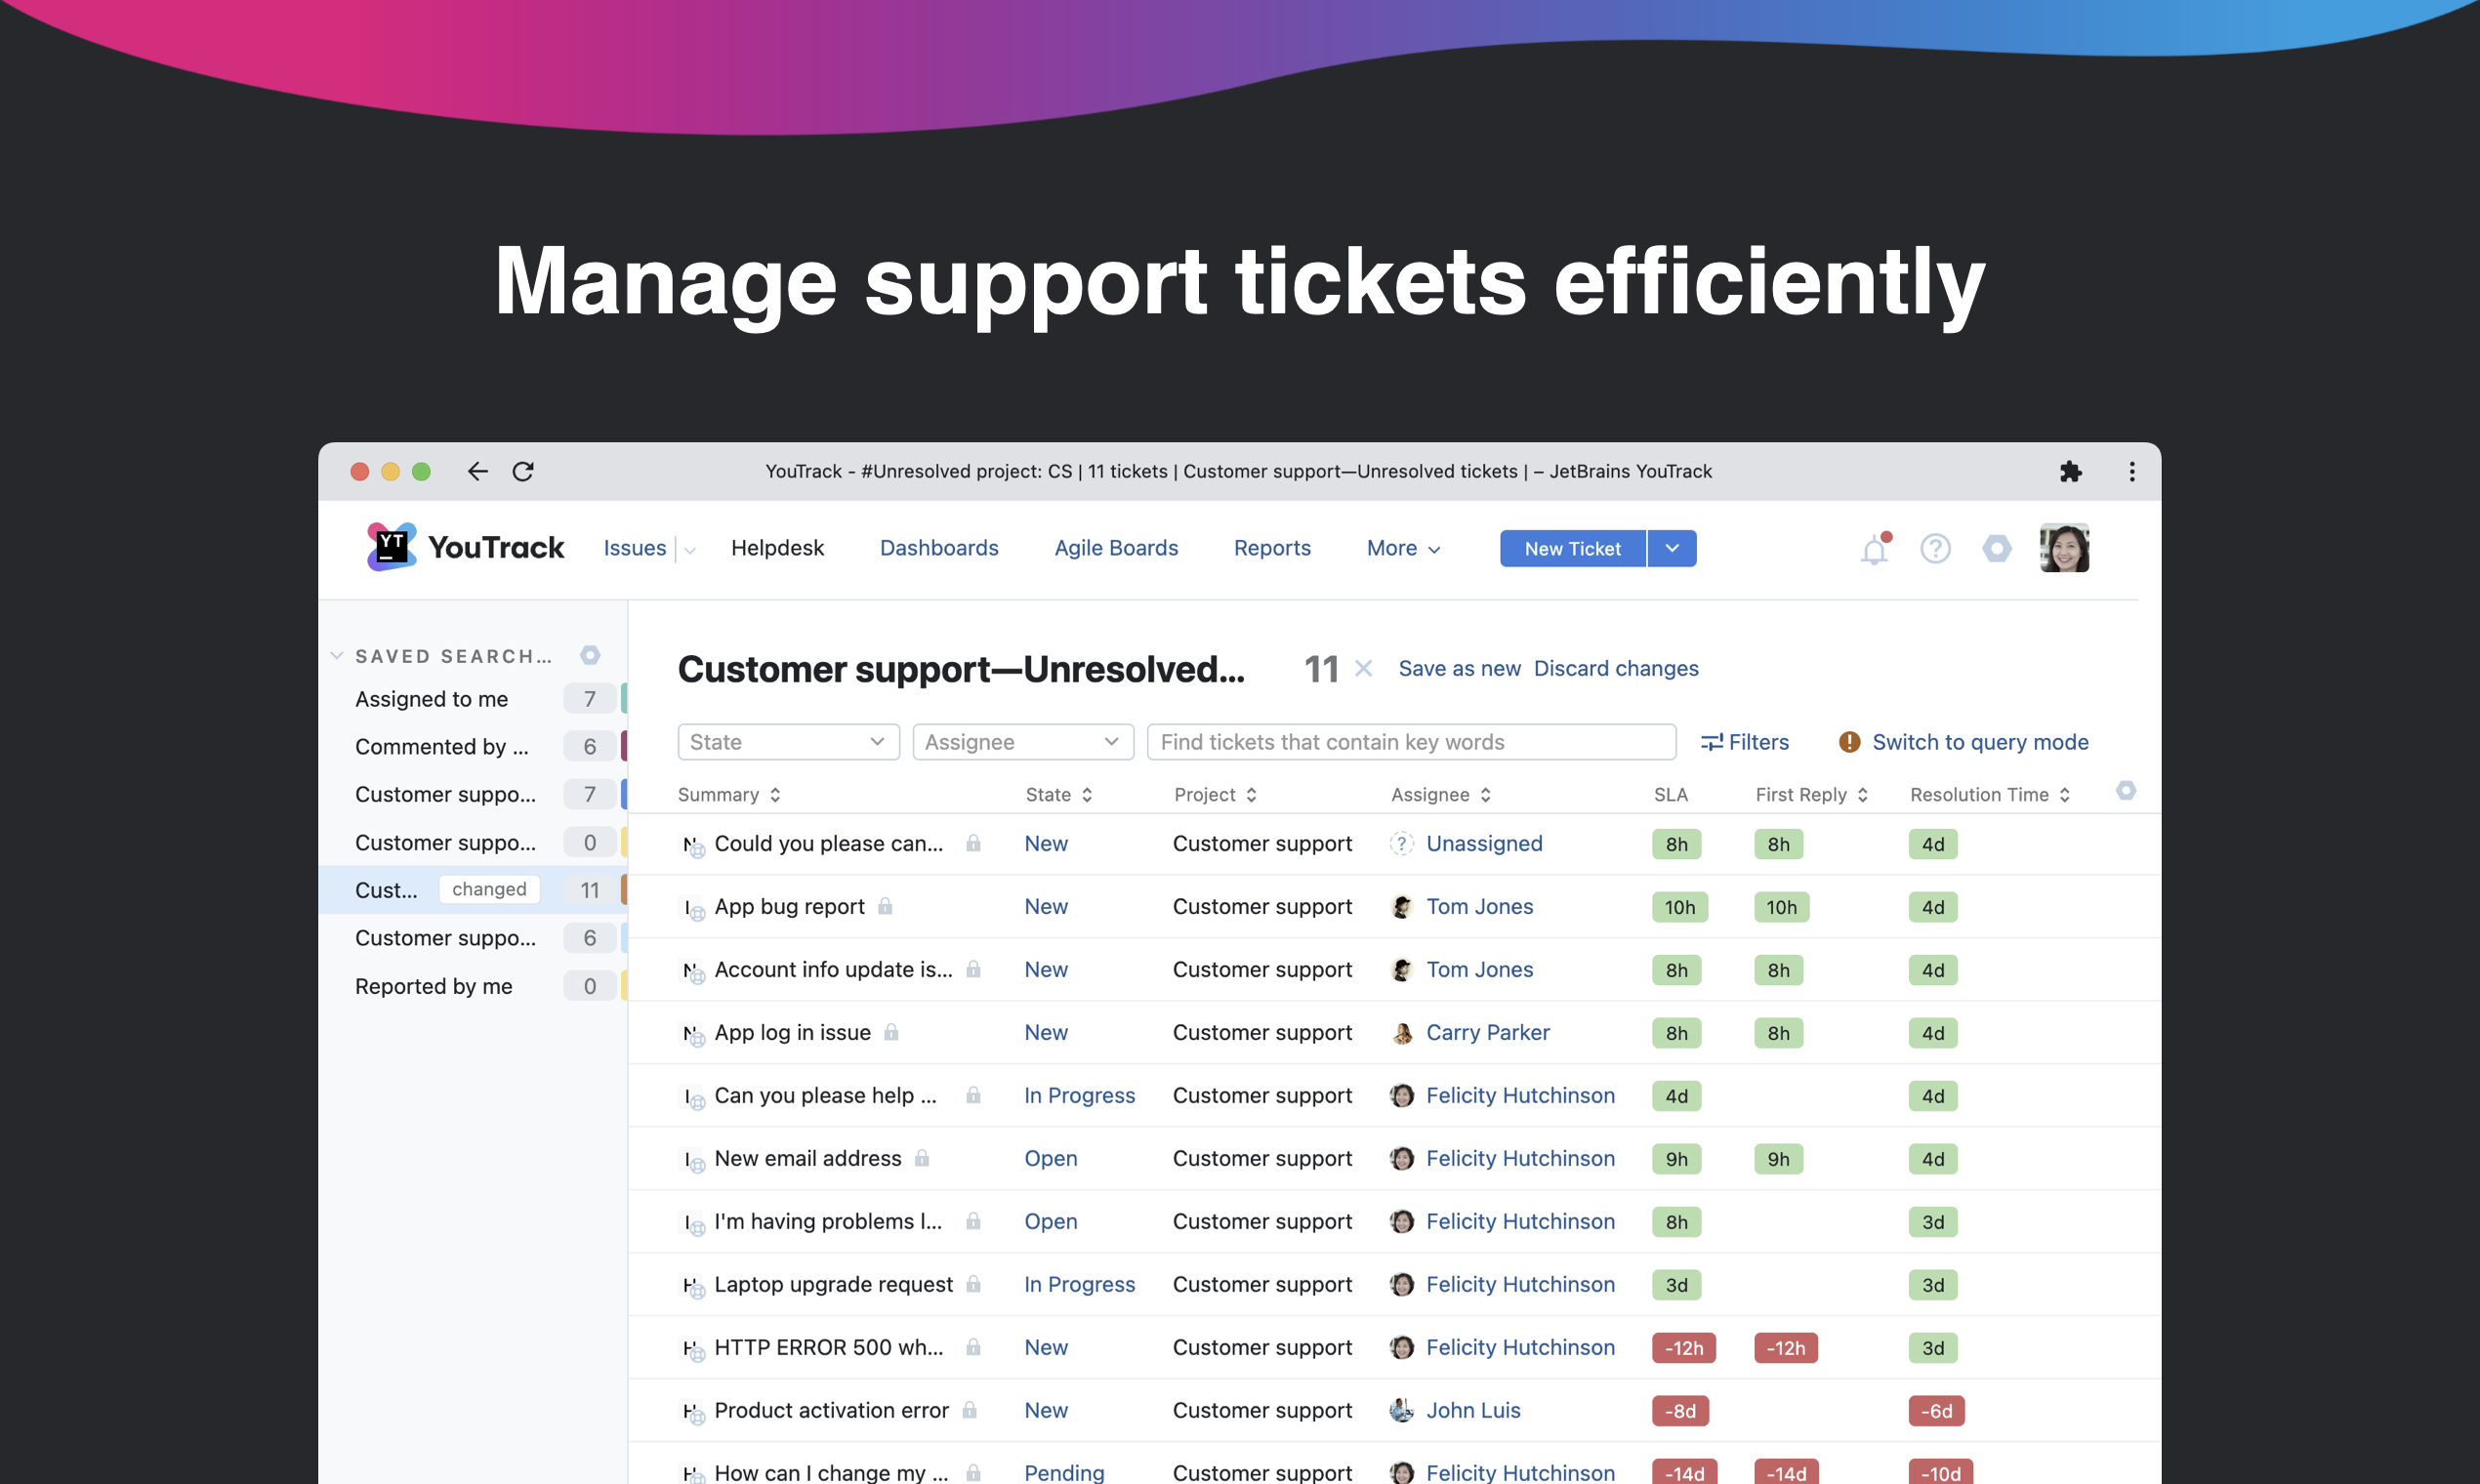The image size is (2480, 1484).
Task: Open Dashboards tab
Action: 939,548
